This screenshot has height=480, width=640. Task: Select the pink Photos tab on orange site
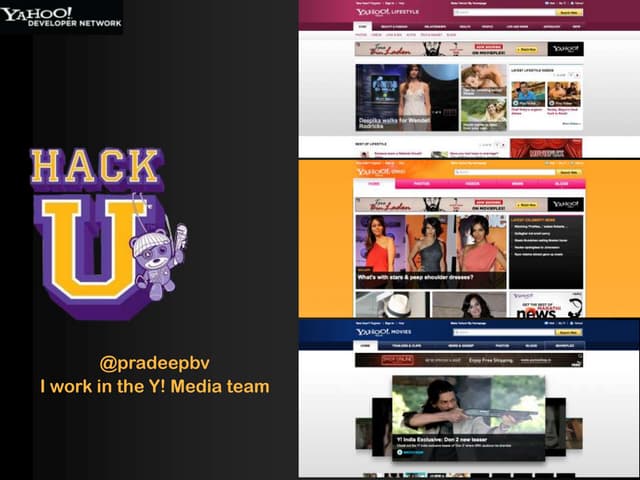tap(420, 184)
